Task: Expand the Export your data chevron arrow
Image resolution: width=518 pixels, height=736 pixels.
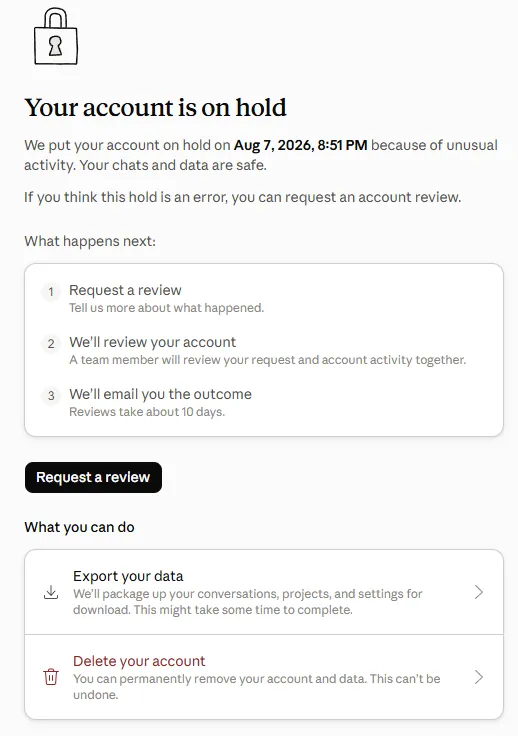Action: pos(479,592)
